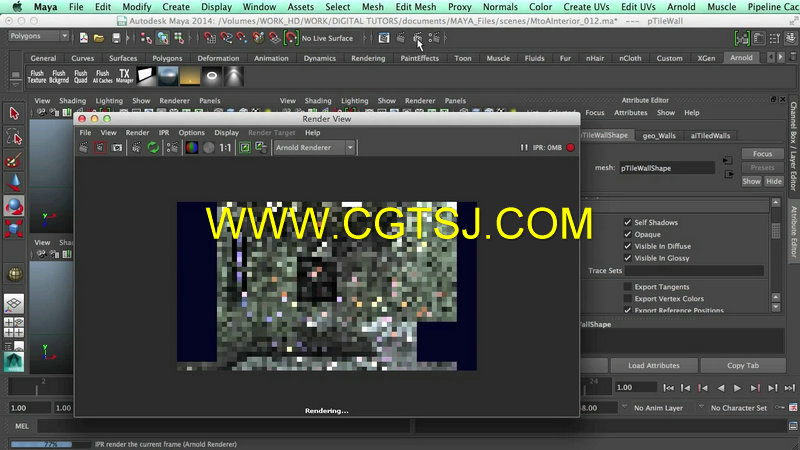Open Render Settings icon on status line

point(434,38)
